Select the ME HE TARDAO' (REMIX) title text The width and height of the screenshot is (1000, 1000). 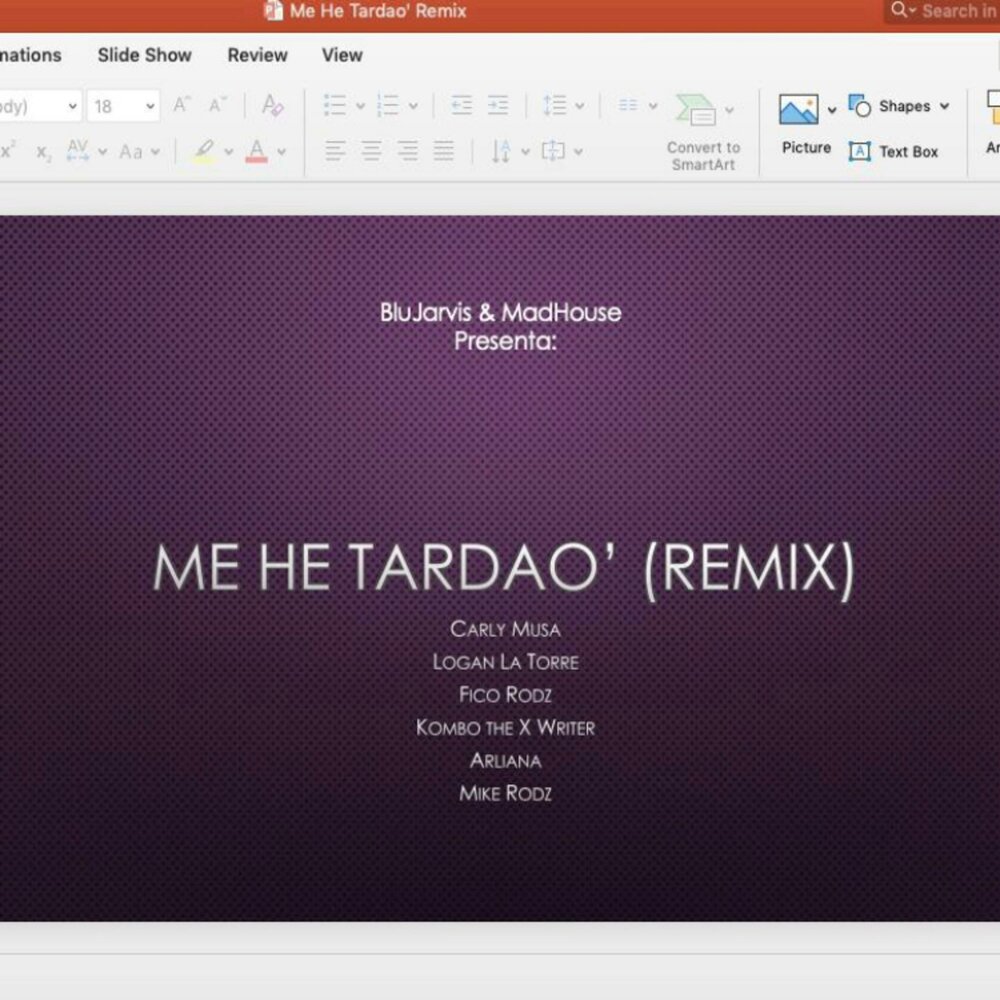point(504,568)
